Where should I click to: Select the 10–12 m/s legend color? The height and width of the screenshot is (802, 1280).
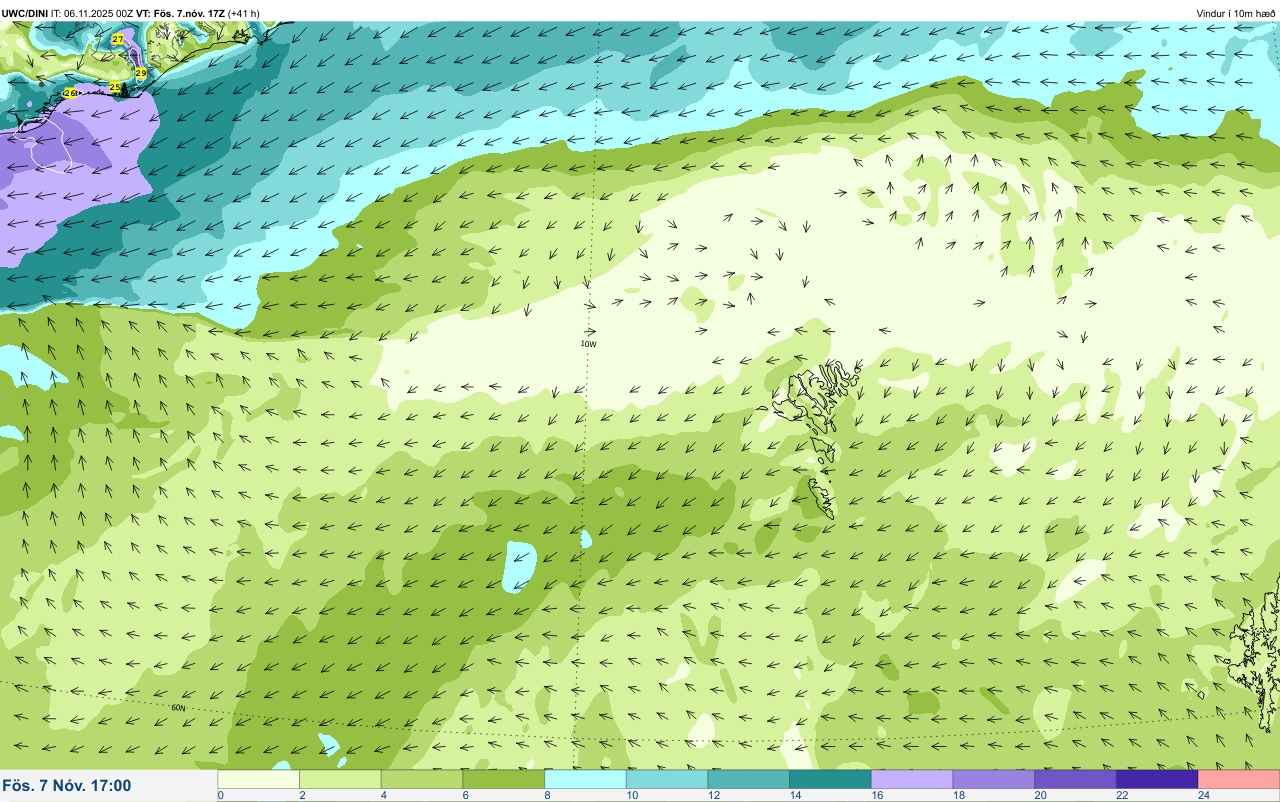667,779
